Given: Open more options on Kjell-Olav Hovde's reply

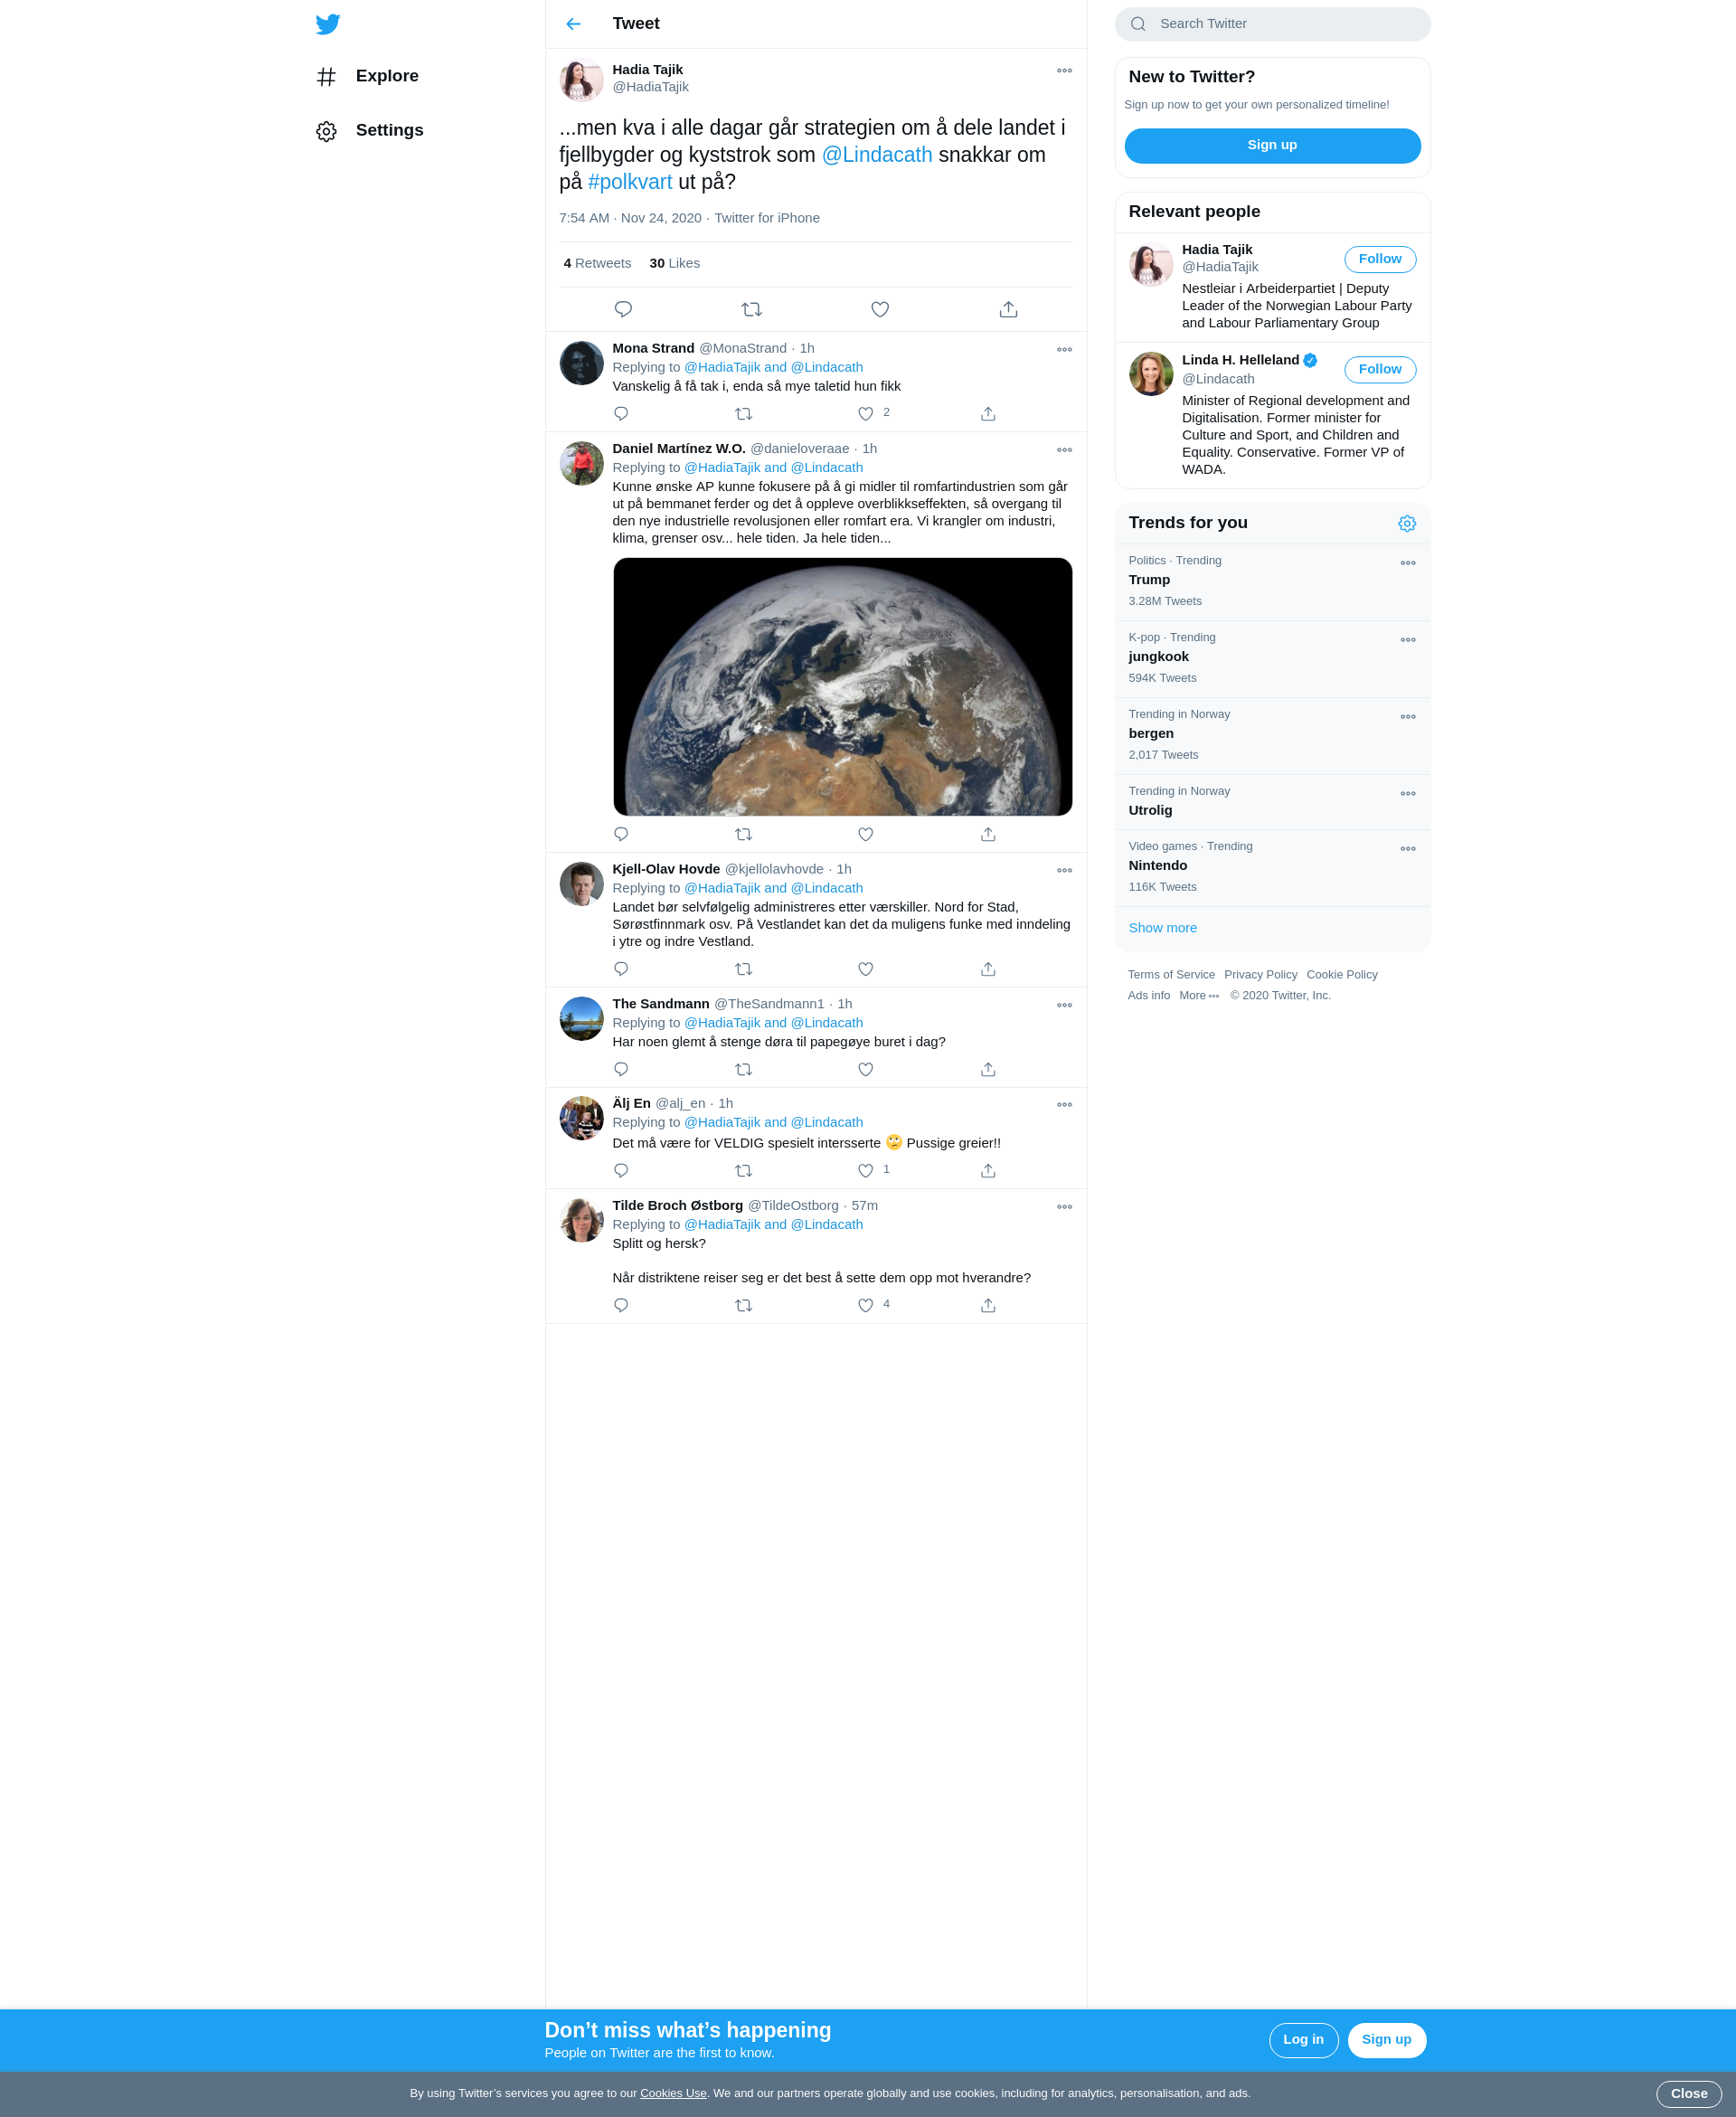Looking at the screenshot, I should tap(1064, 871).
